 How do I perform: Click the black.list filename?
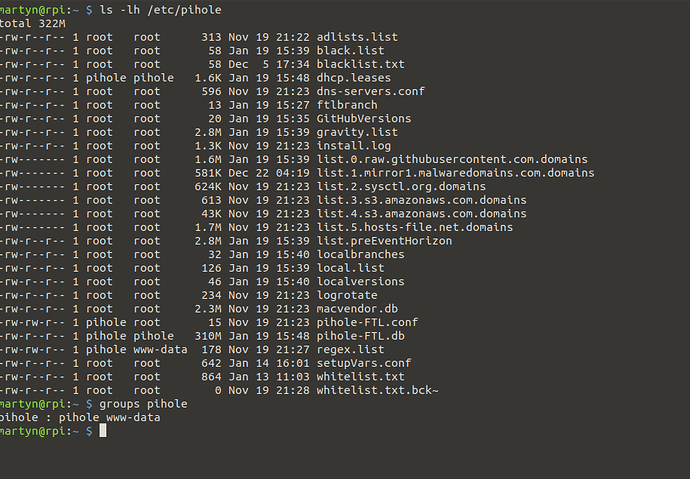(x=350, y=50)
